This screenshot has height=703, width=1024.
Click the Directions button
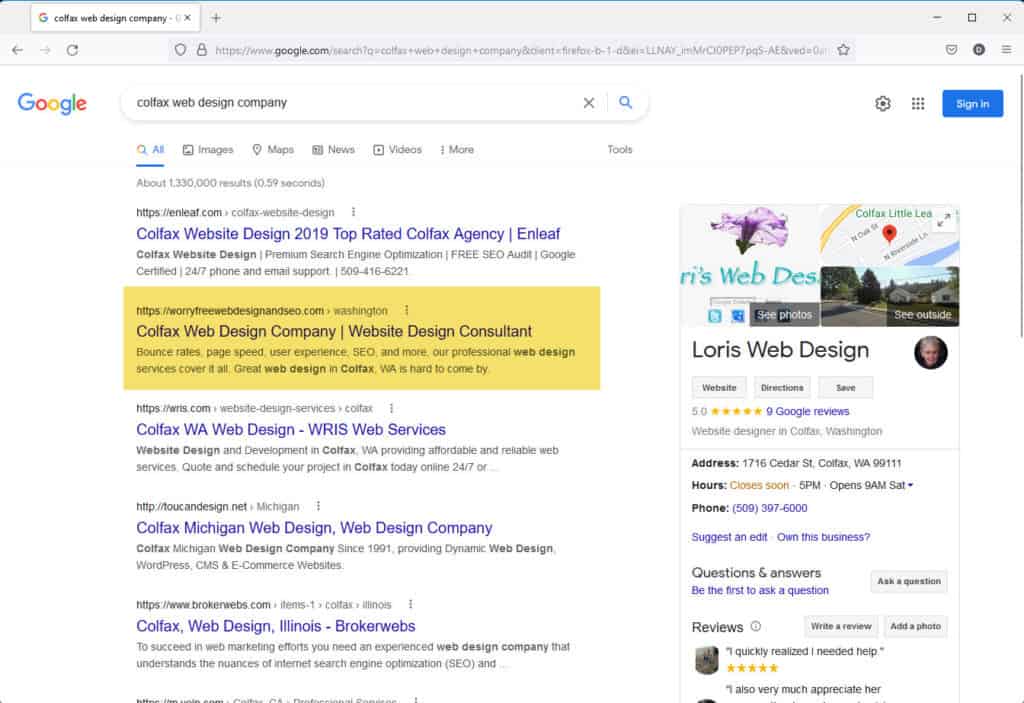click(782, 387)
